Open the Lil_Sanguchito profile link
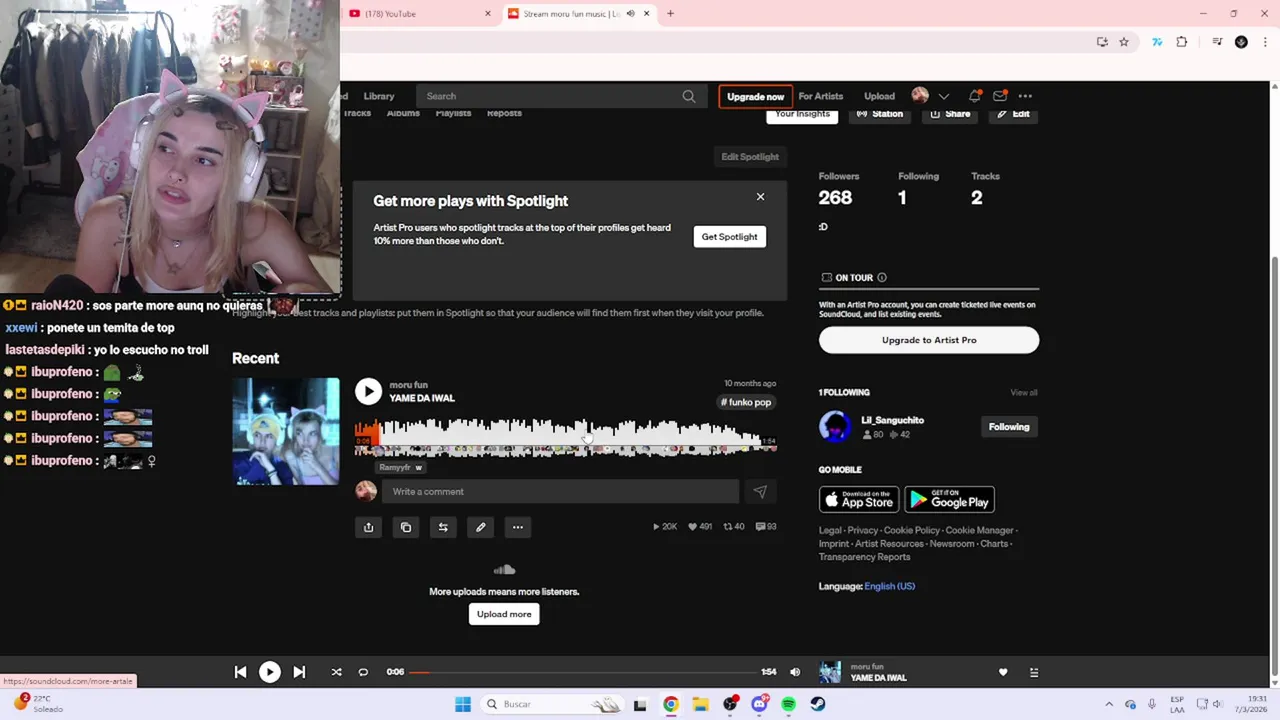The image size is (1280, 720). 892,420
